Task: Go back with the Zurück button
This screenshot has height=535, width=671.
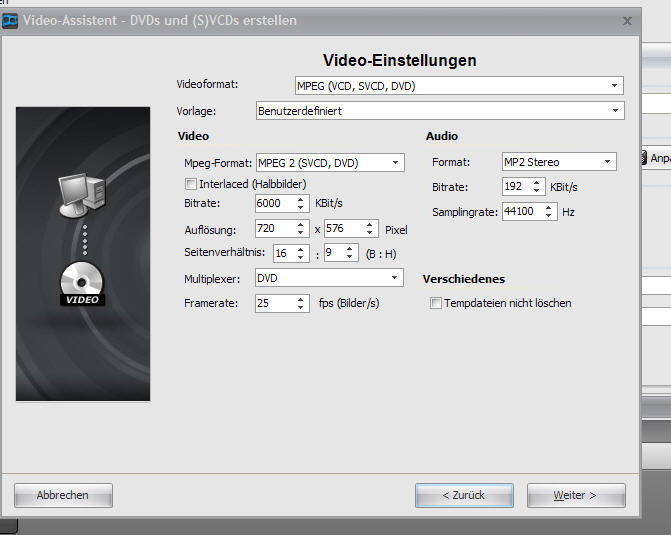Action: pyautogui.click(x=464, y=495)
